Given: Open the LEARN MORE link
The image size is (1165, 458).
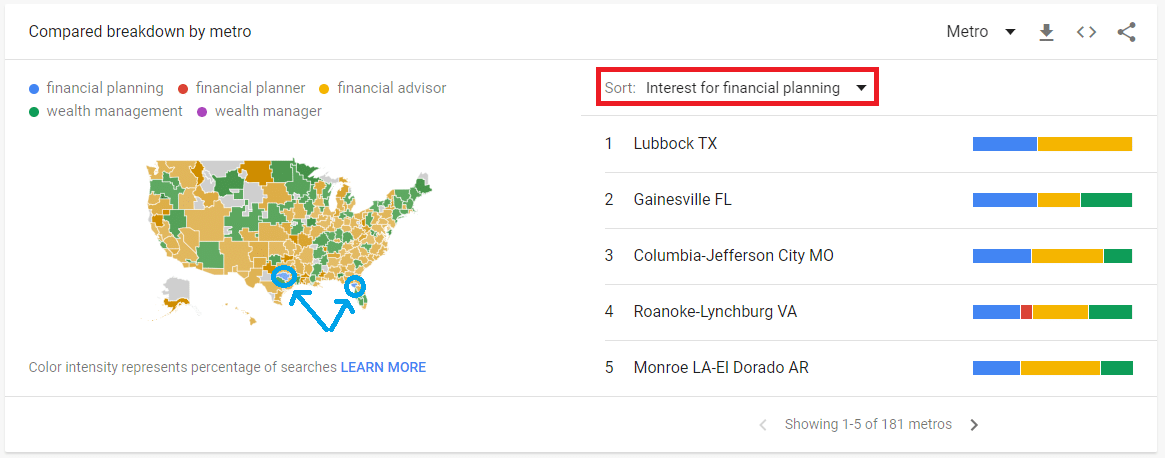Looking at the screenshot, I should coord(383,367).
